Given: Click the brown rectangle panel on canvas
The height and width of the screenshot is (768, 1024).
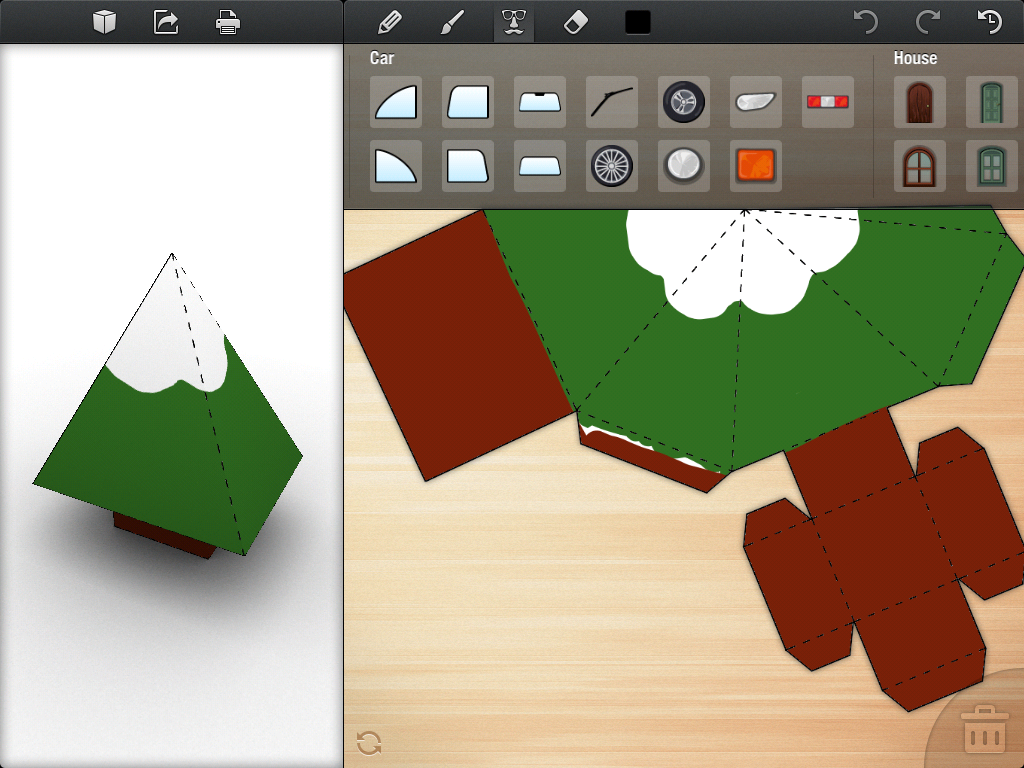Looking at the screenshot, I should pos(457,346).
